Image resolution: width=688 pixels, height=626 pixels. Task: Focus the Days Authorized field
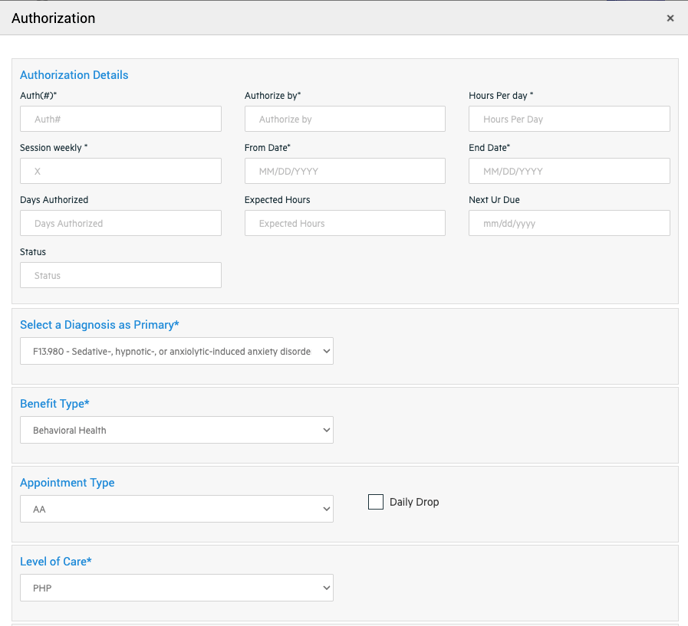pos(120,223)
